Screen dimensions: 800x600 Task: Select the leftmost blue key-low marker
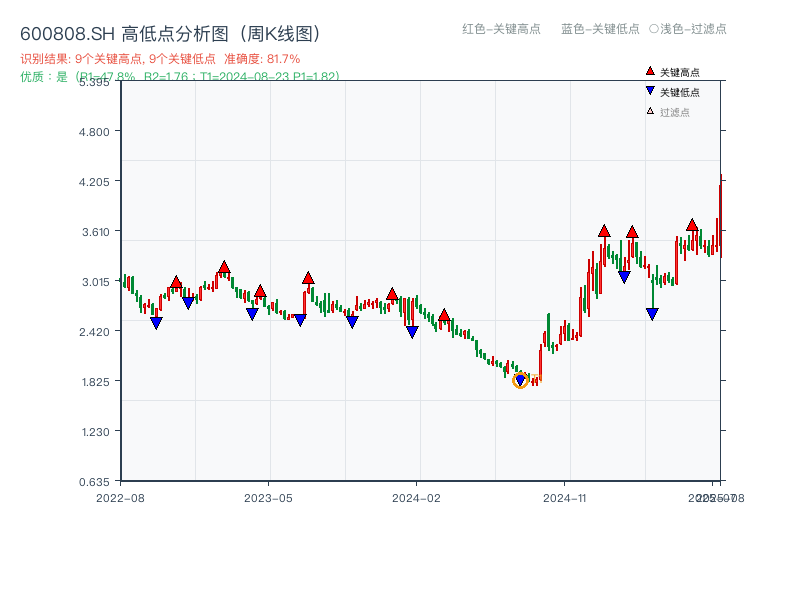click(156, 322)
